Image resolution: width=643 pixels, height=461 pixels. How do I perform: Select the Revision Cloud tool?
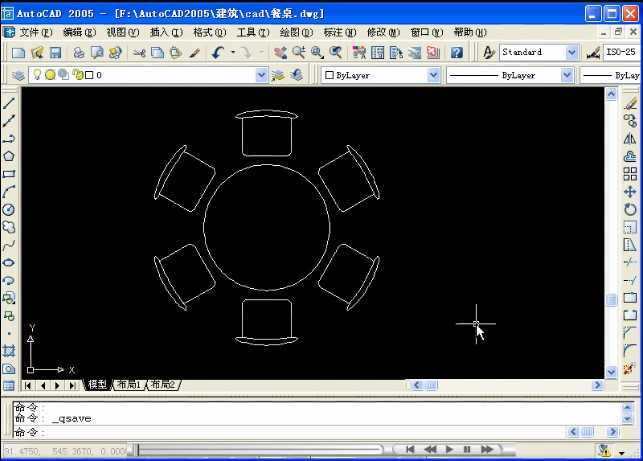pyautogui.click(x=9, y=227)
